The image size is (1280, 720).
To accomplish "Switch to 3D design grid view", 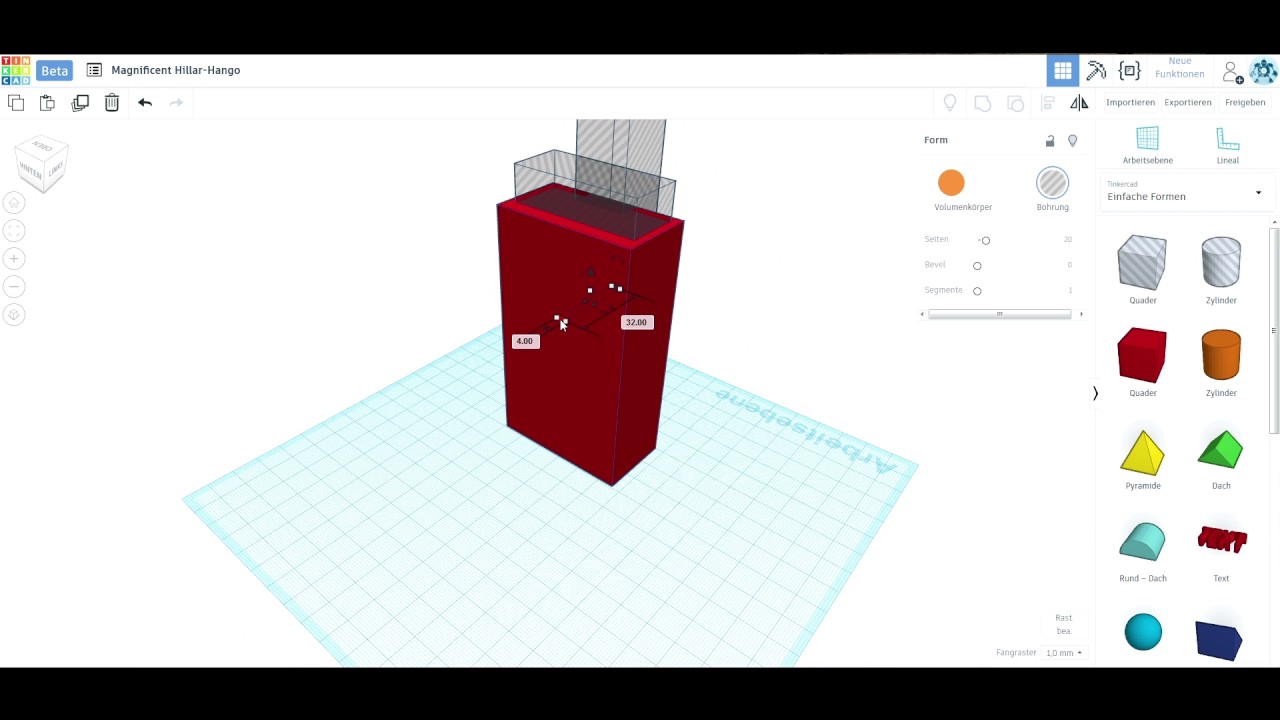I will click(1062, 71).
